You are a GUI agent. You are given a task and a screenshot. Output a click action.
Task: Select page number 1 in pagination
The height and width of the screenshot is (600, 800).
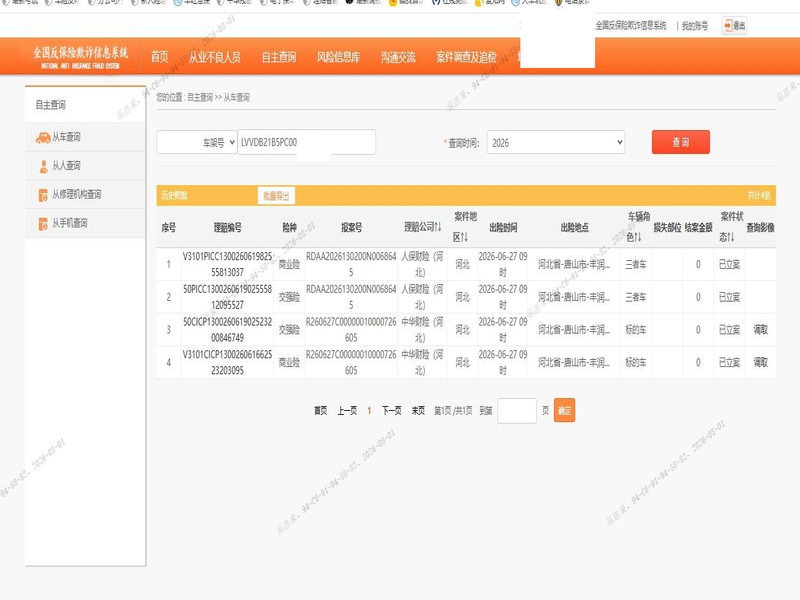pyautogui.click(x=369, y=411)
